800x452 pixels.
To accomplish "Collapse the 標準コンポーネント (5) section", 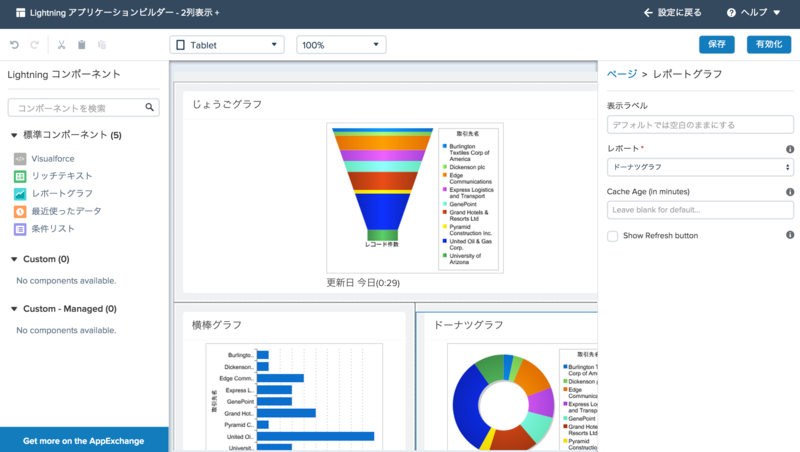I will (14, 135).
